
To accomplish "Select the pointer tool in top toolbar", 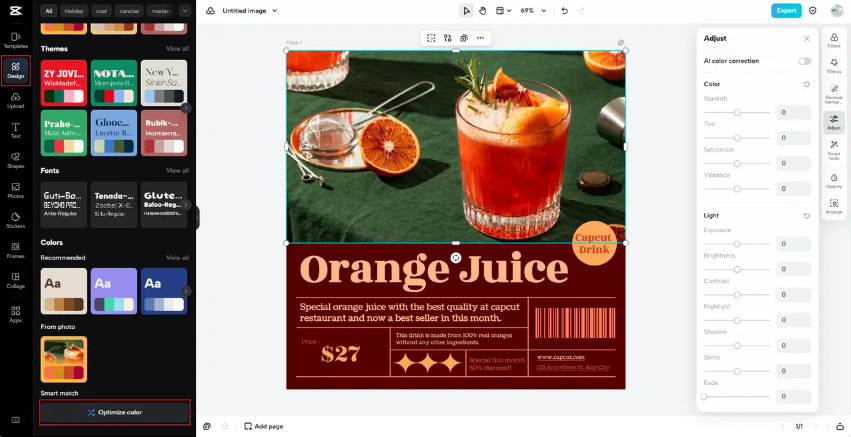I will tap(466, 10).
